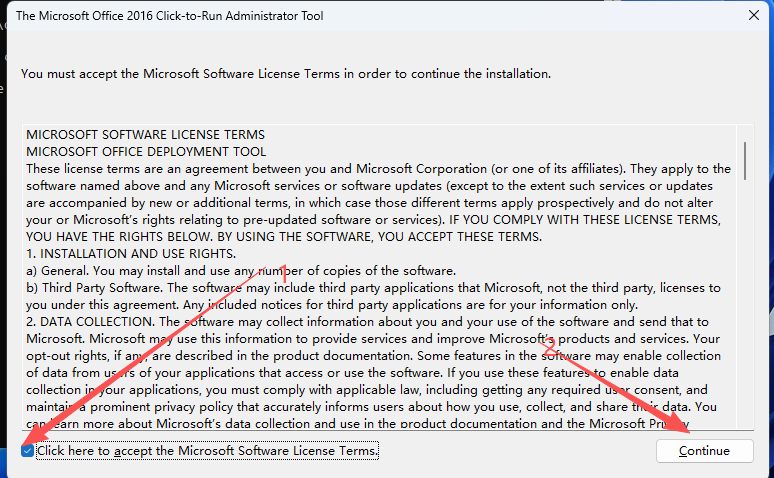Click the "MICROSOFT SOFTWARE LICENSE TERMS" heading
Viewport: 774px width, 478px height.
coord(145,134)
